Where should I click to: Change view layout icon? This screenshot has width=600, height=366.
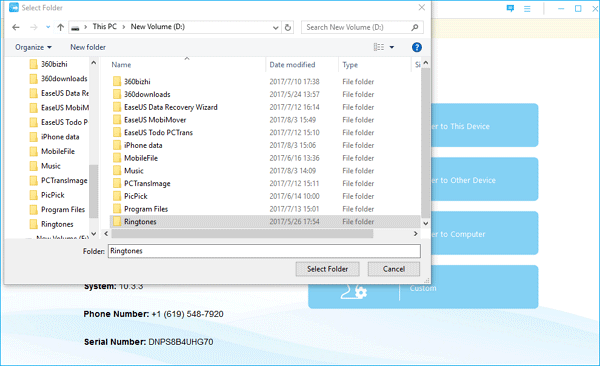tap(379, 47)
